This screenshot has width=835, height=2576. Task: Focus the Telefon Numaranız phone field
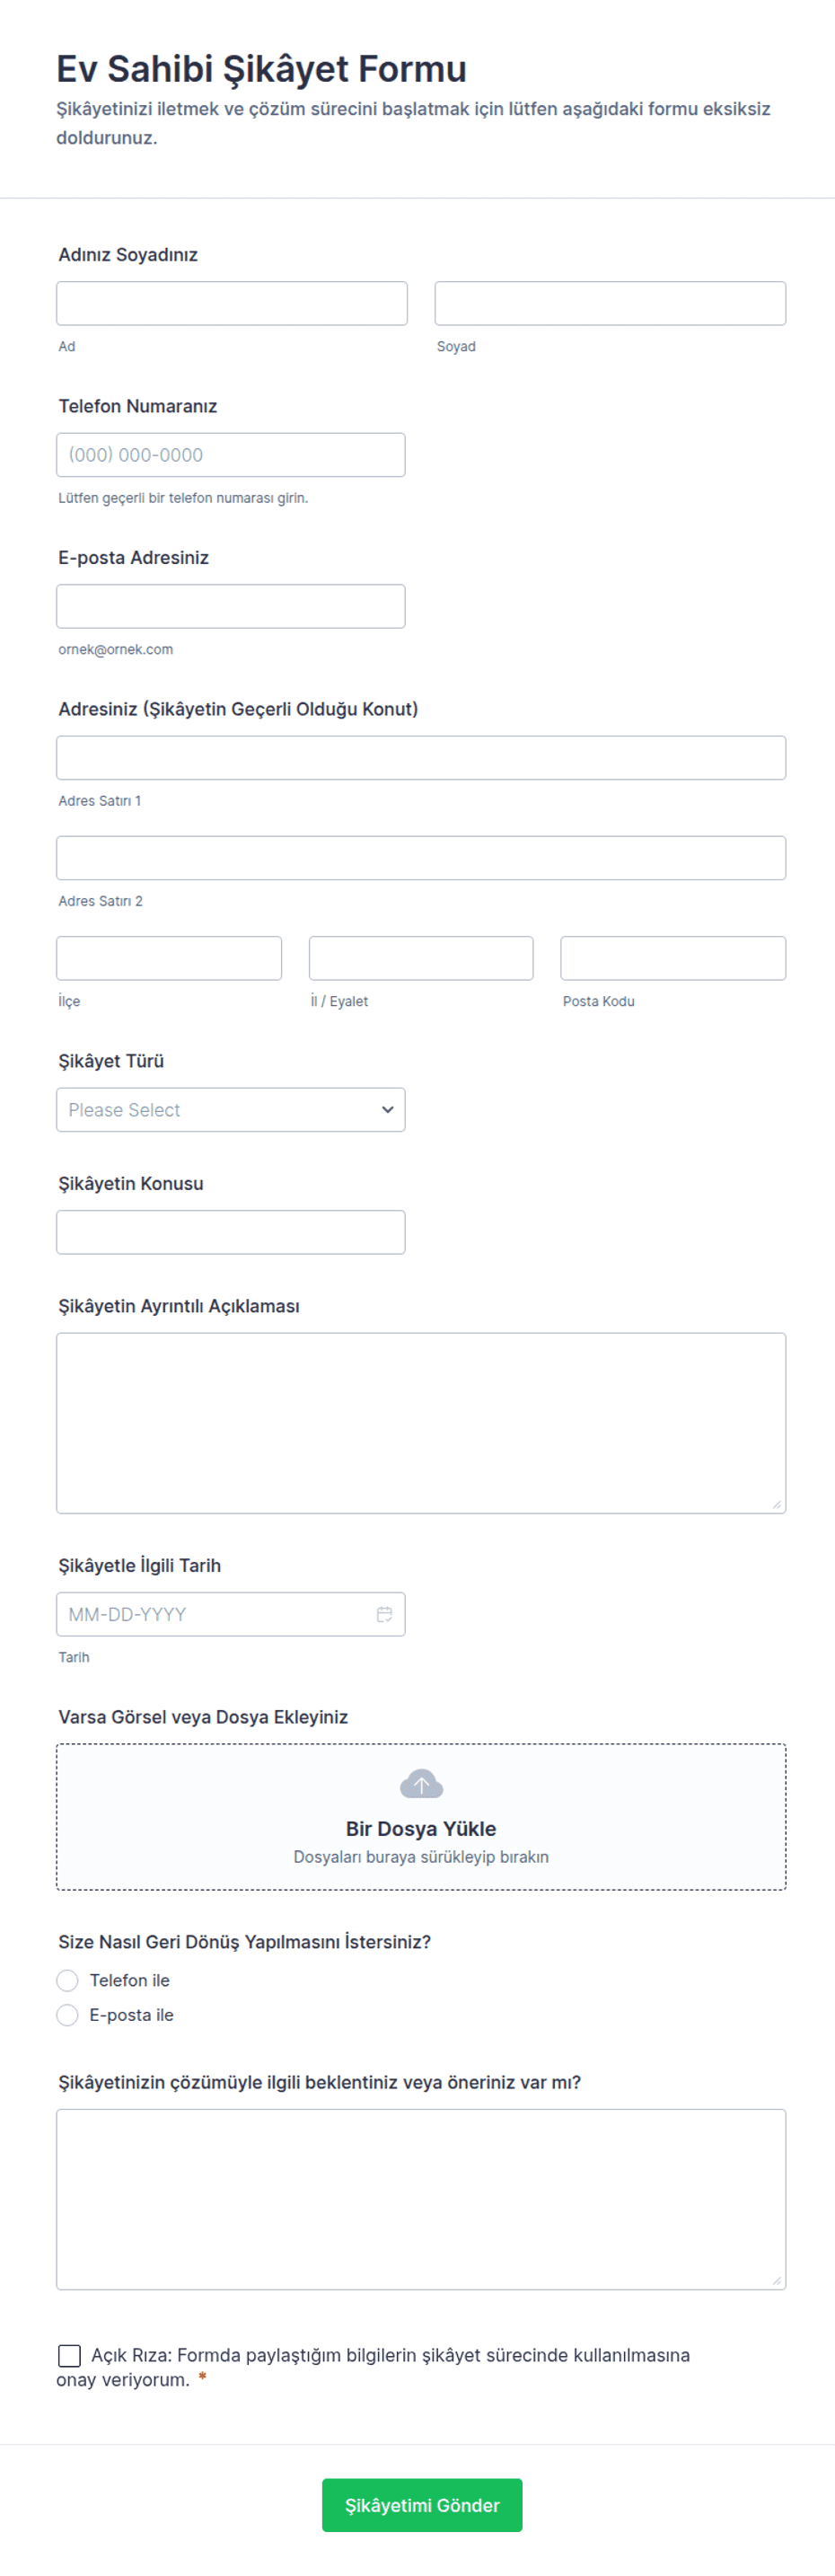coord(231,455)
